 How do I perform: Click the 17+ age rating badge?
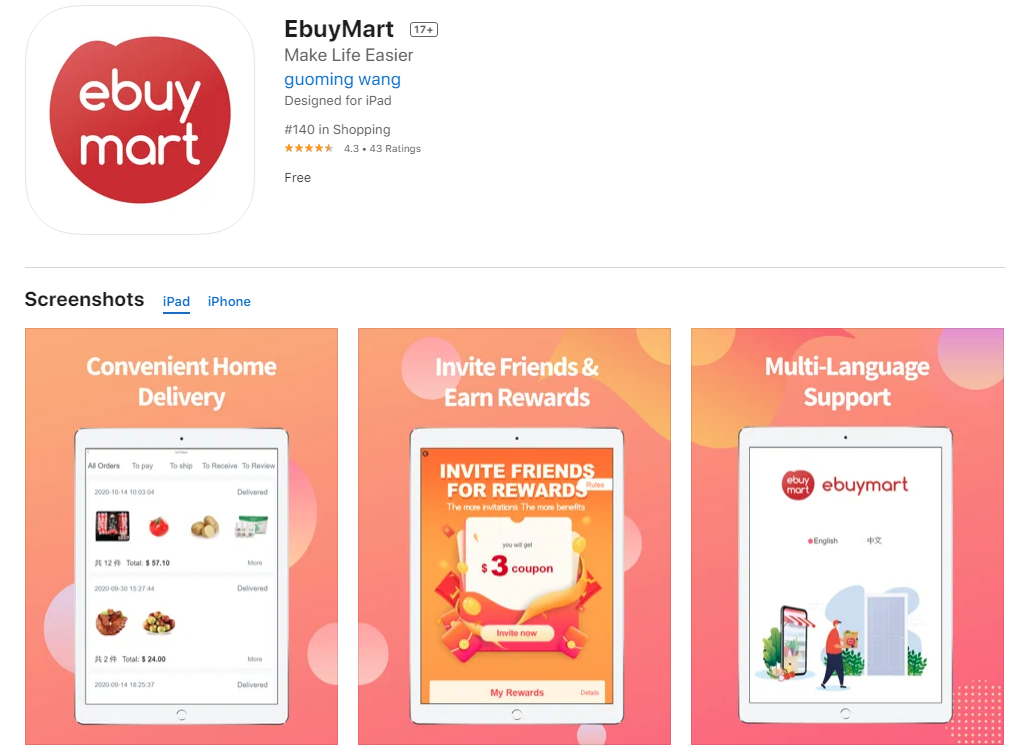(x=424, y=30)
